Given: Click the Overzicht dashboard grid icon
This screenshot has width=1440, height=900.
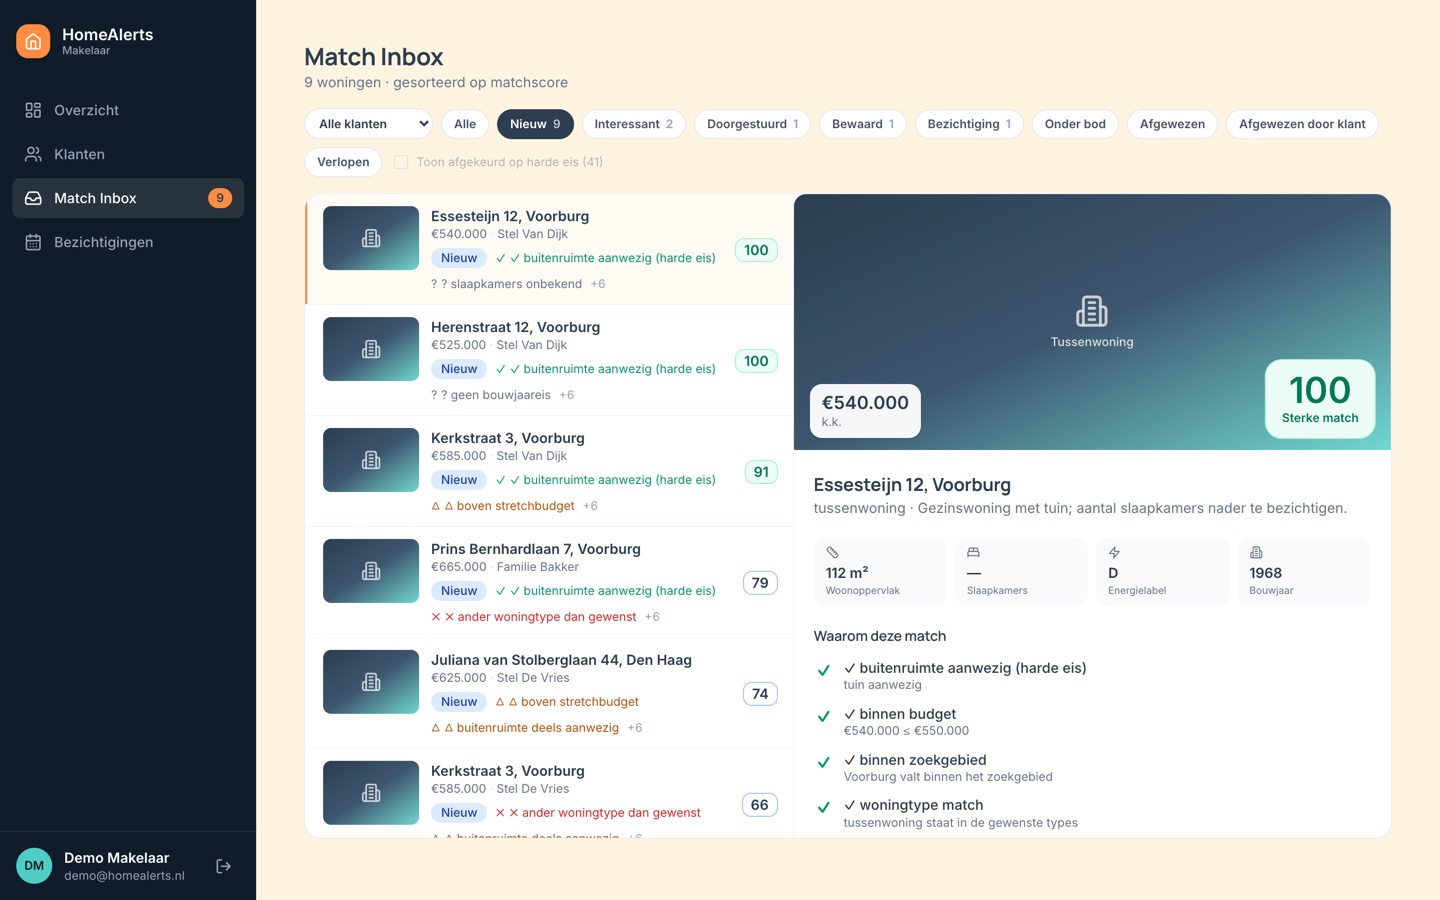Looking at the screenshot, I should click(33, 110).
